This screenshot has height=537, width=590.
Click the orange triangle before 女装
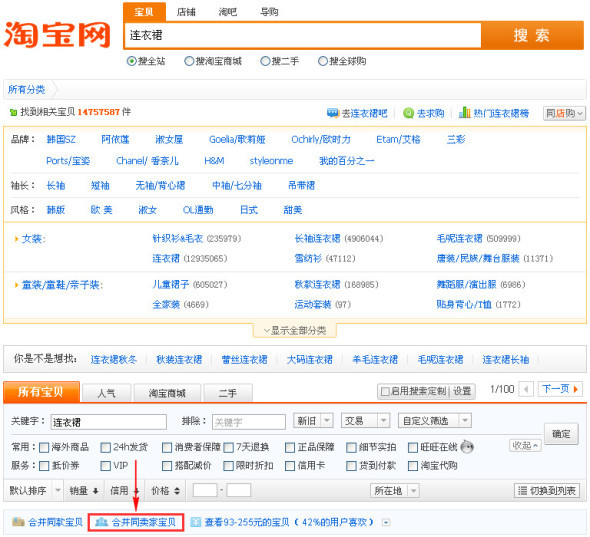click(x=16, y=239)
